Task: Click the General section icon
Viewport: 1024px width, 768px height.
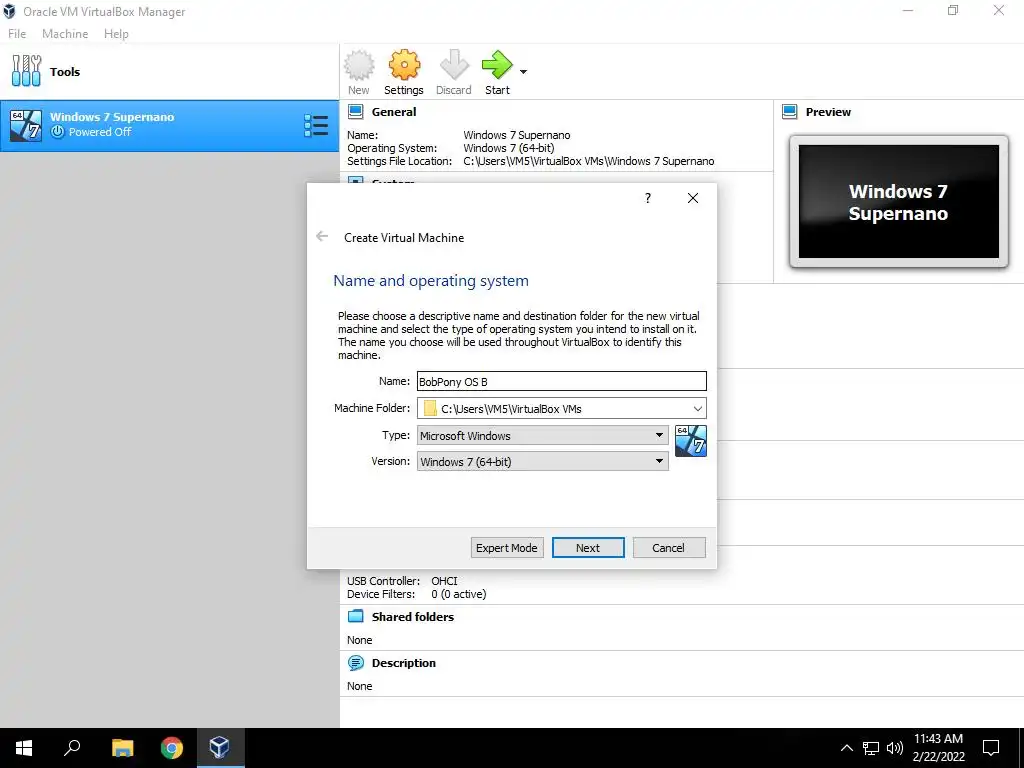Action: (355, 112)
